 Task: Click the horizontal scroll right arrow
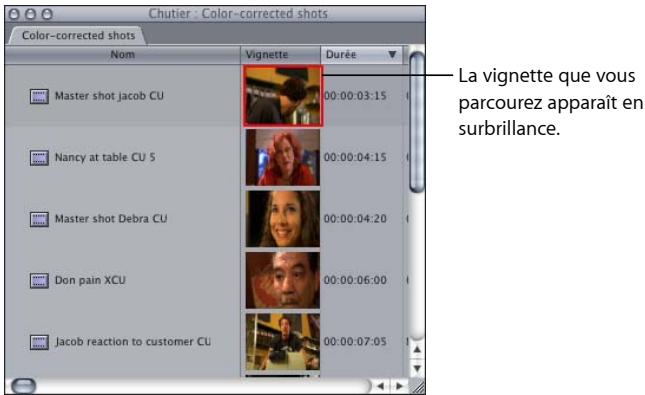pyautogui.click(x=399, y=386)
